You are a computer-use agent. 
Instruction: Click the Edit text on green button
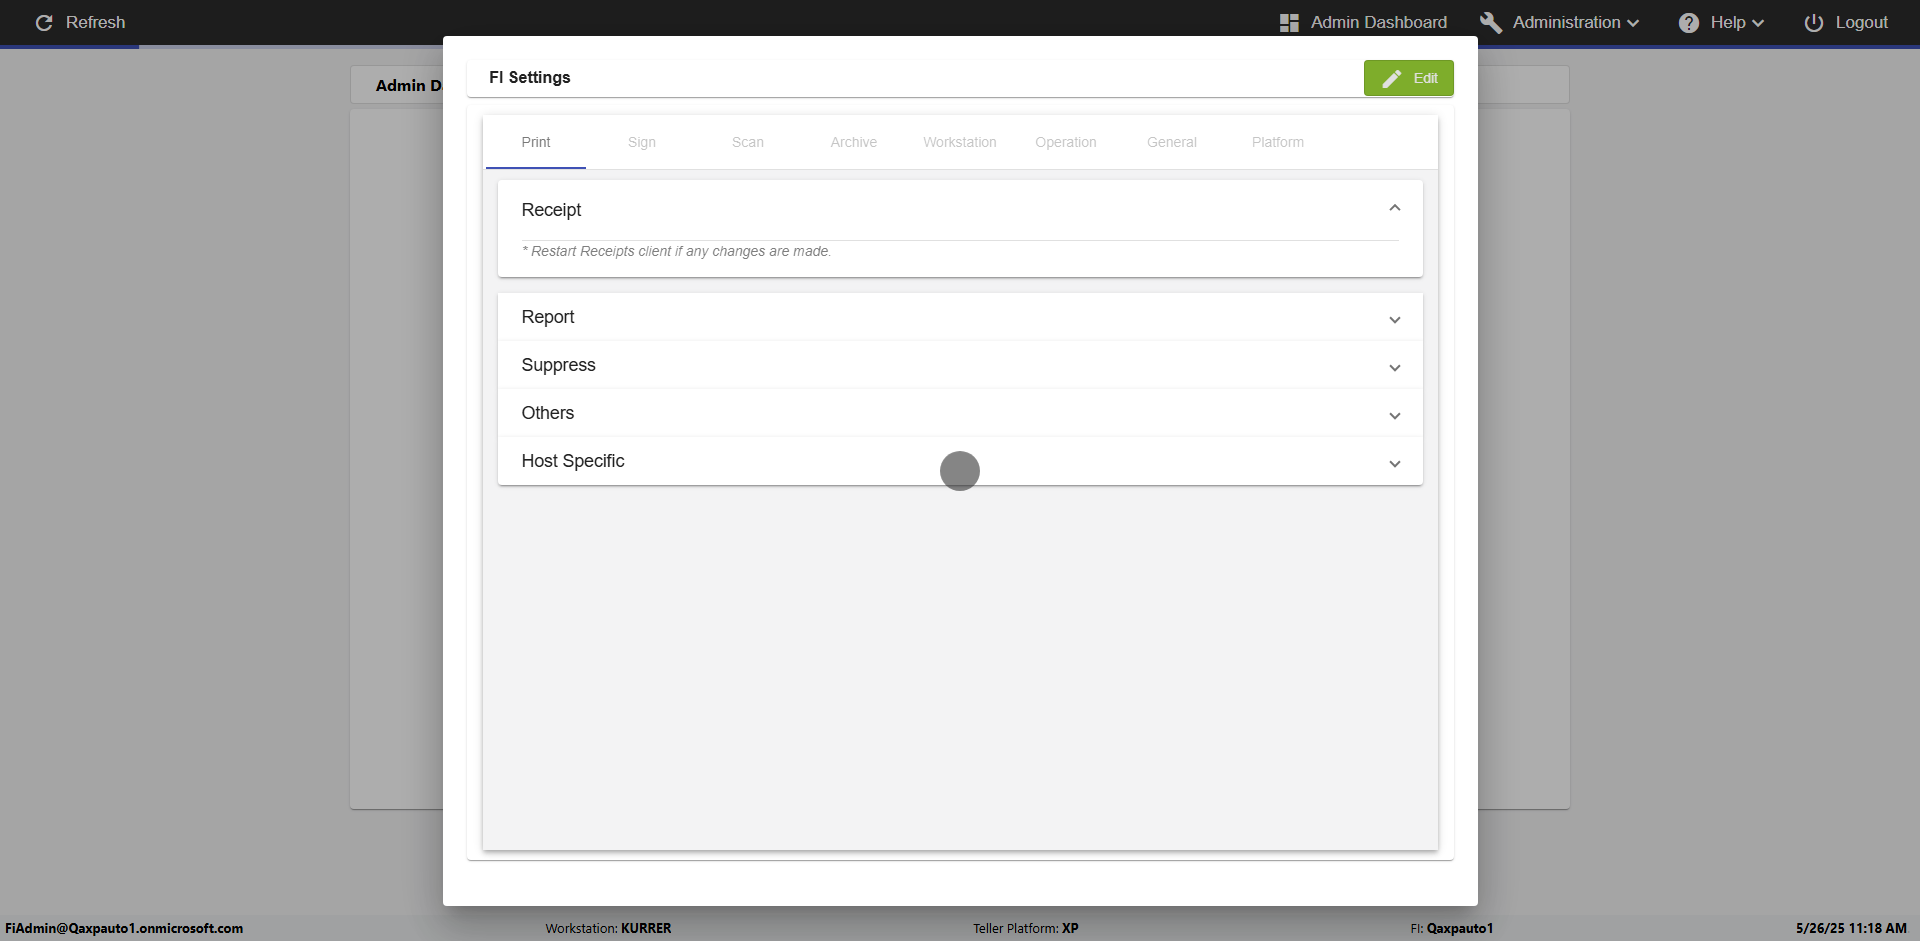click(1426, 78)
